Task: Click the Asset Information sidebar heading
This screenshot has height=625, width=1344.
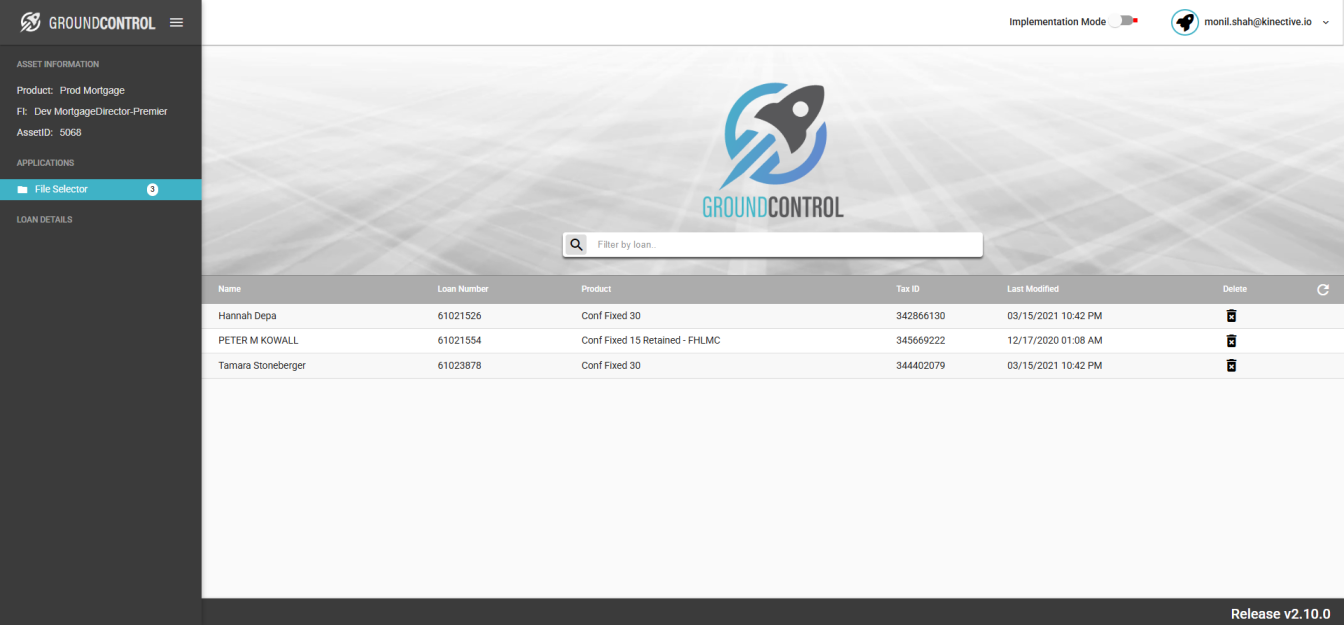Action: [x=58, y=65]
